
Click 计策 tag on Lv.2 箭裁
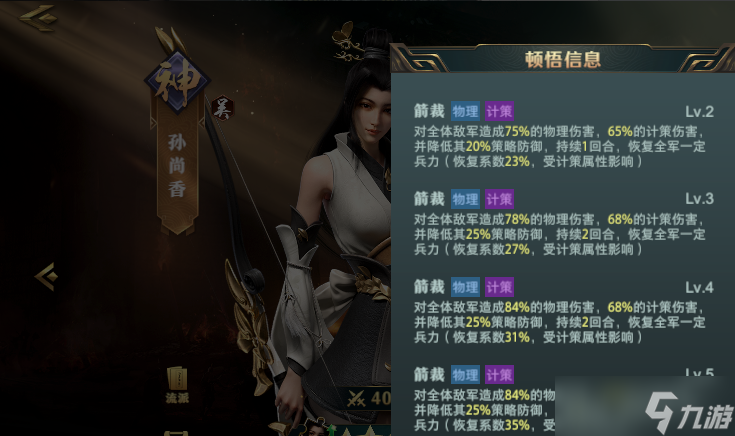(x=499, y=111)
